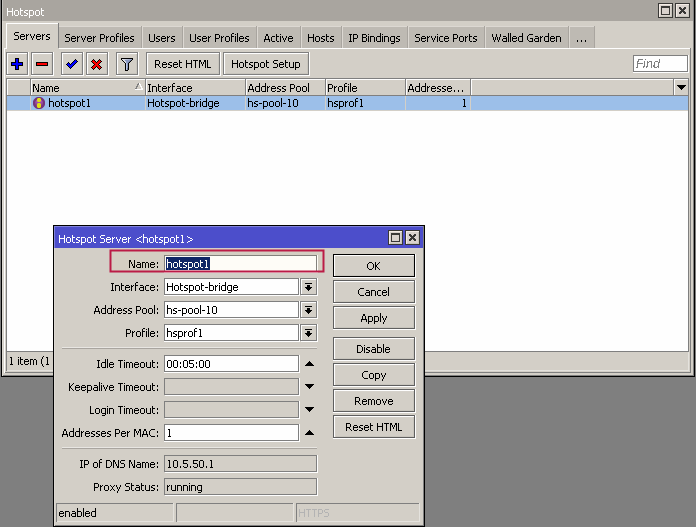Expand the Login Timeout field
696x527 pixels.
tap(309, 410)
